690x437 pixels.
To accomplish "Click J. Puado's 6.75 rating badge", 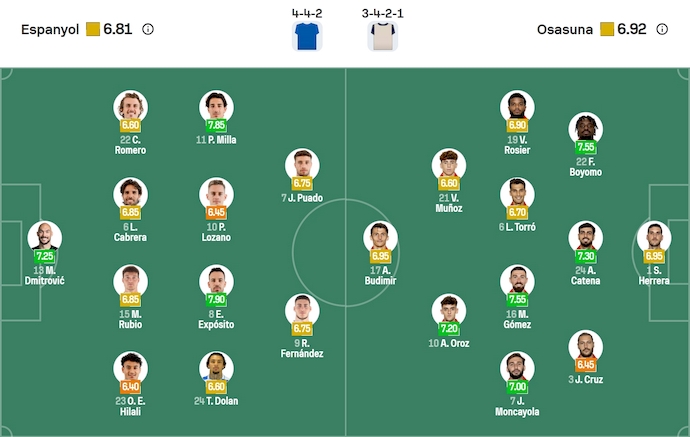I will tap(302, 184).
